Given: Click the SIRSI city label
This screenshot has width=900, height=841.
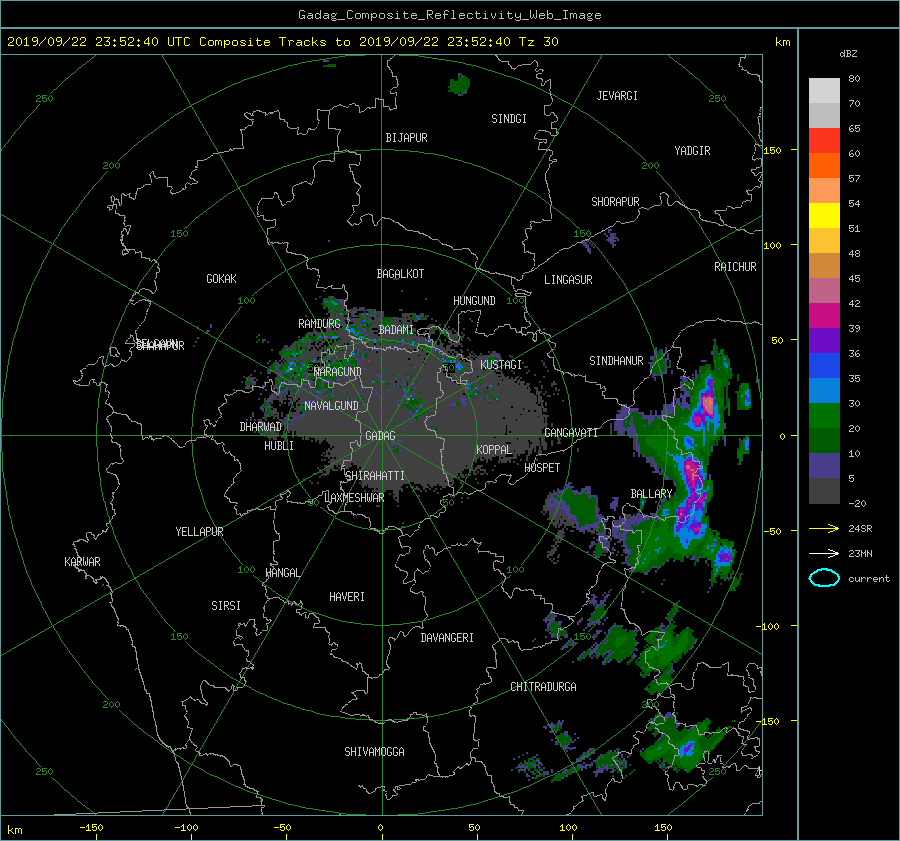Looking at the screenshot, I should point(226,606).
